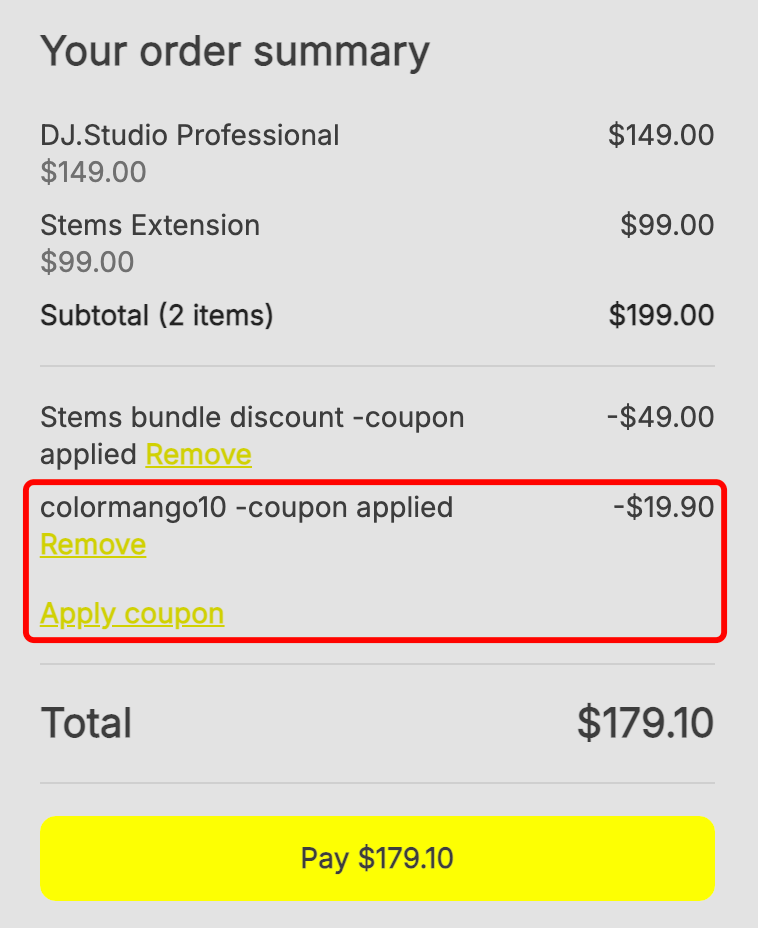Image resolution: width=758 pixels, height=928 pixels.
Task: Click the Stems bundle discount coupon text
Action: (x=252, y=417)
